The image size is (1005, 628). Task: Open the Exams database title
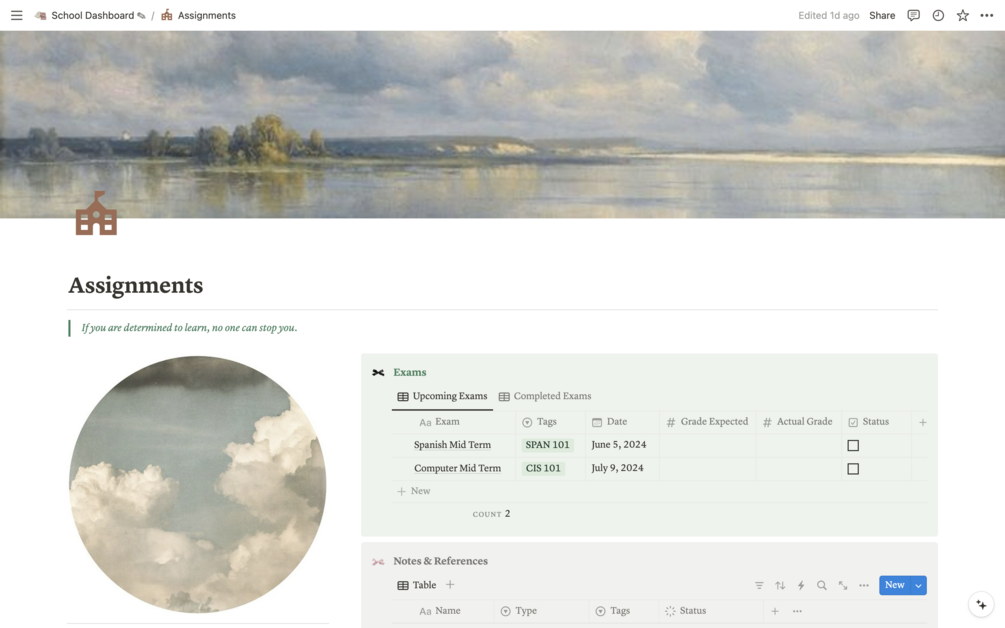tap(410, 372)
